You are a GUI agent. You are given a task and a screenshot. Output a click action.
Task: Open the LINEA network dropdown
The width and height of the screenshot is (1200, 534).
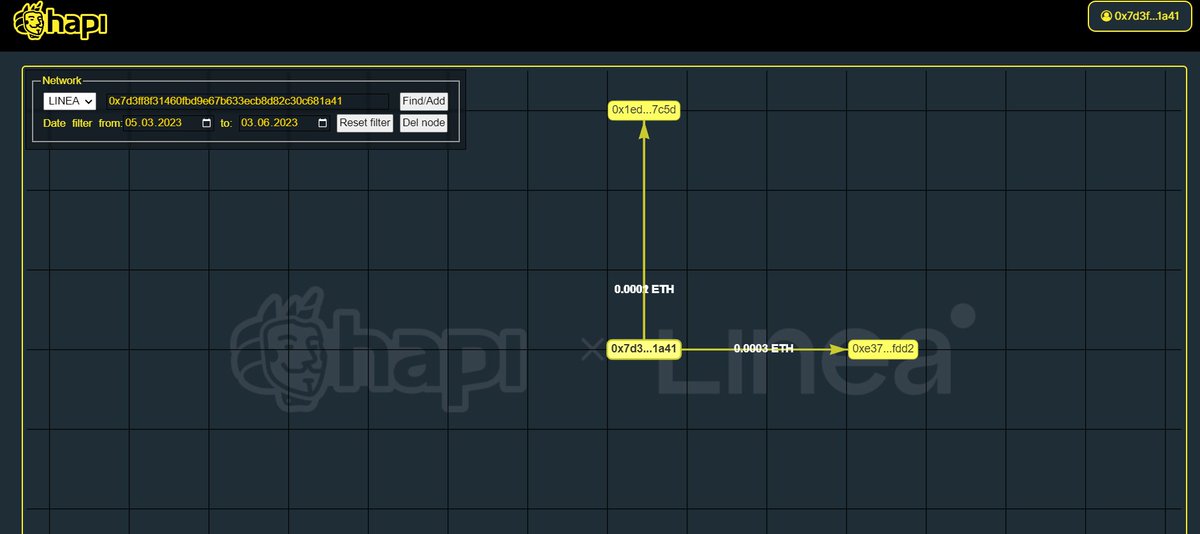(69, 101)
